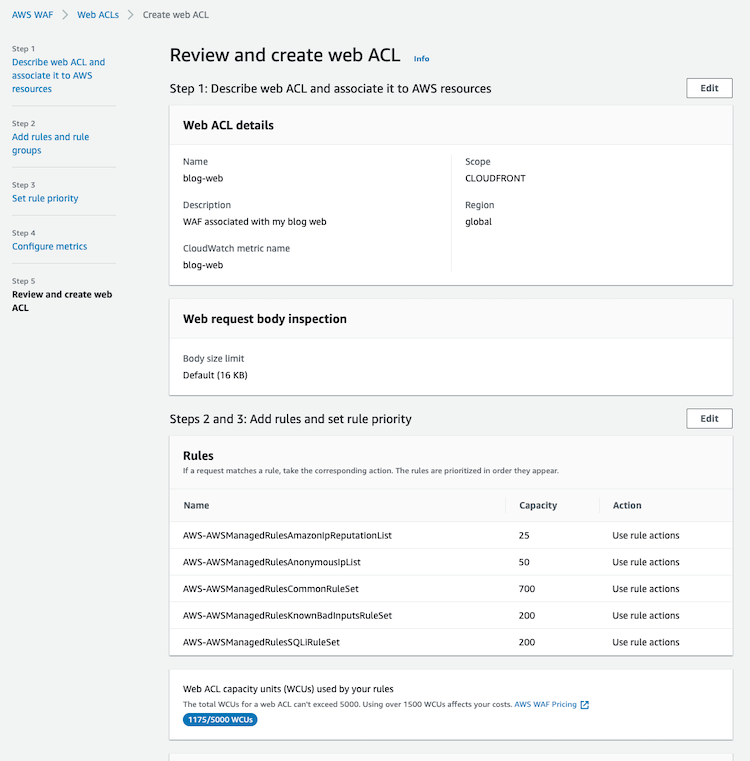The width and height of the screenshot is (750, 761).
Task: Go to AWS WAF breadcrumb
Action: click(33, 15)
